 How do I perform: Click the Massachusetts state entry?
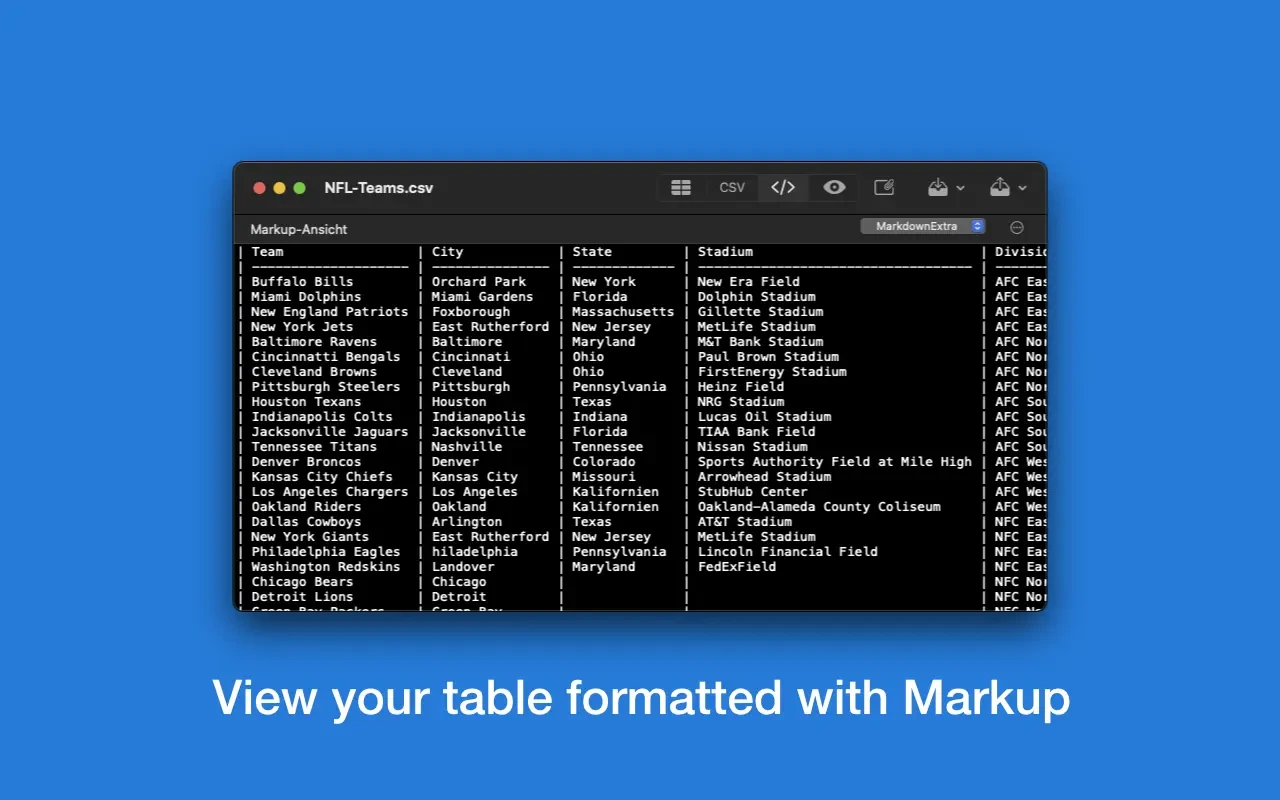click(623, 312)
